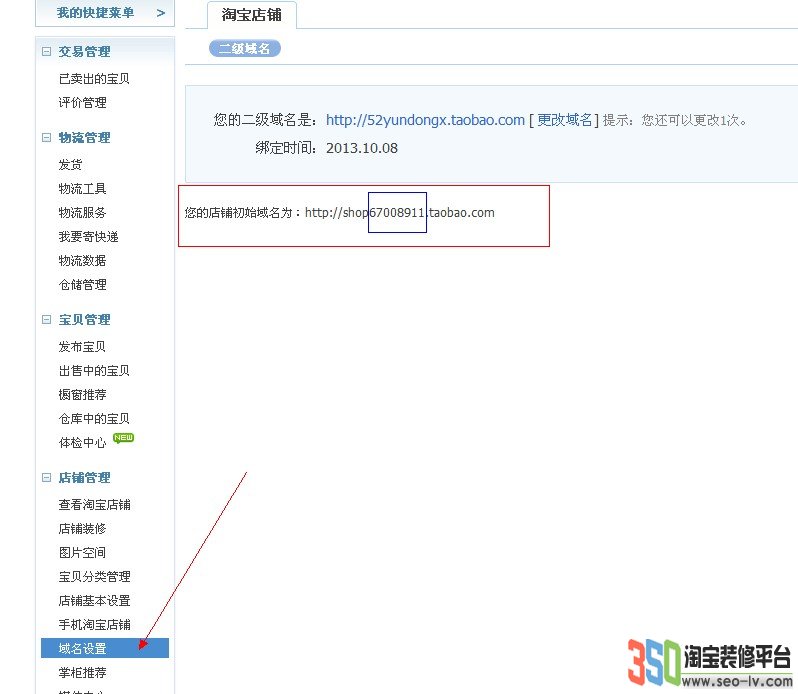The height and width of the screenshot is (694, 798).
Task: Collapse the 店铺管理 section toggle icon
Action: pos(46,477)
